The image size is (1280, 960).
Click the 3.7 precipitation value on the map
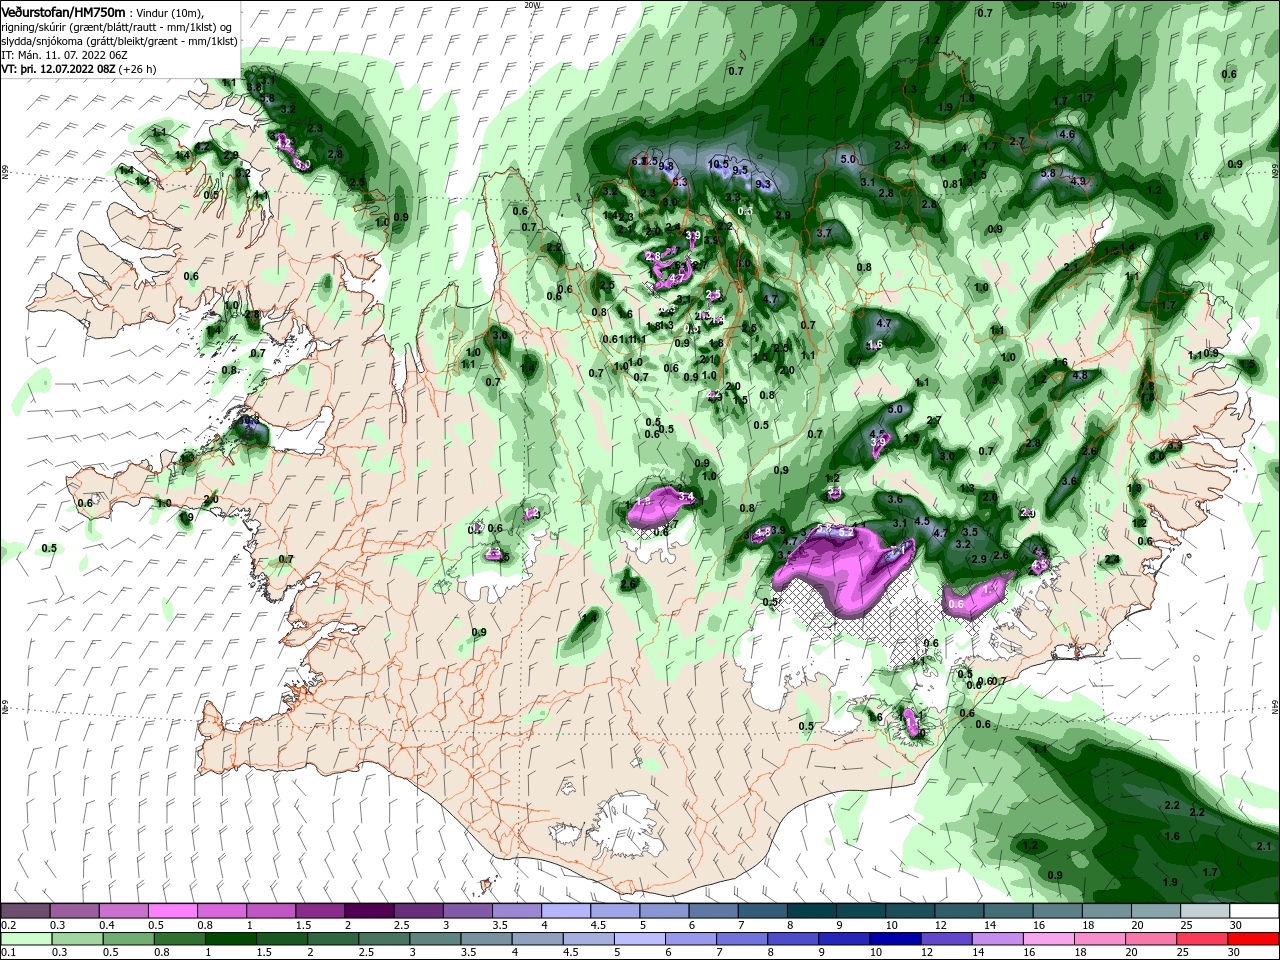[x=824, y=233]
